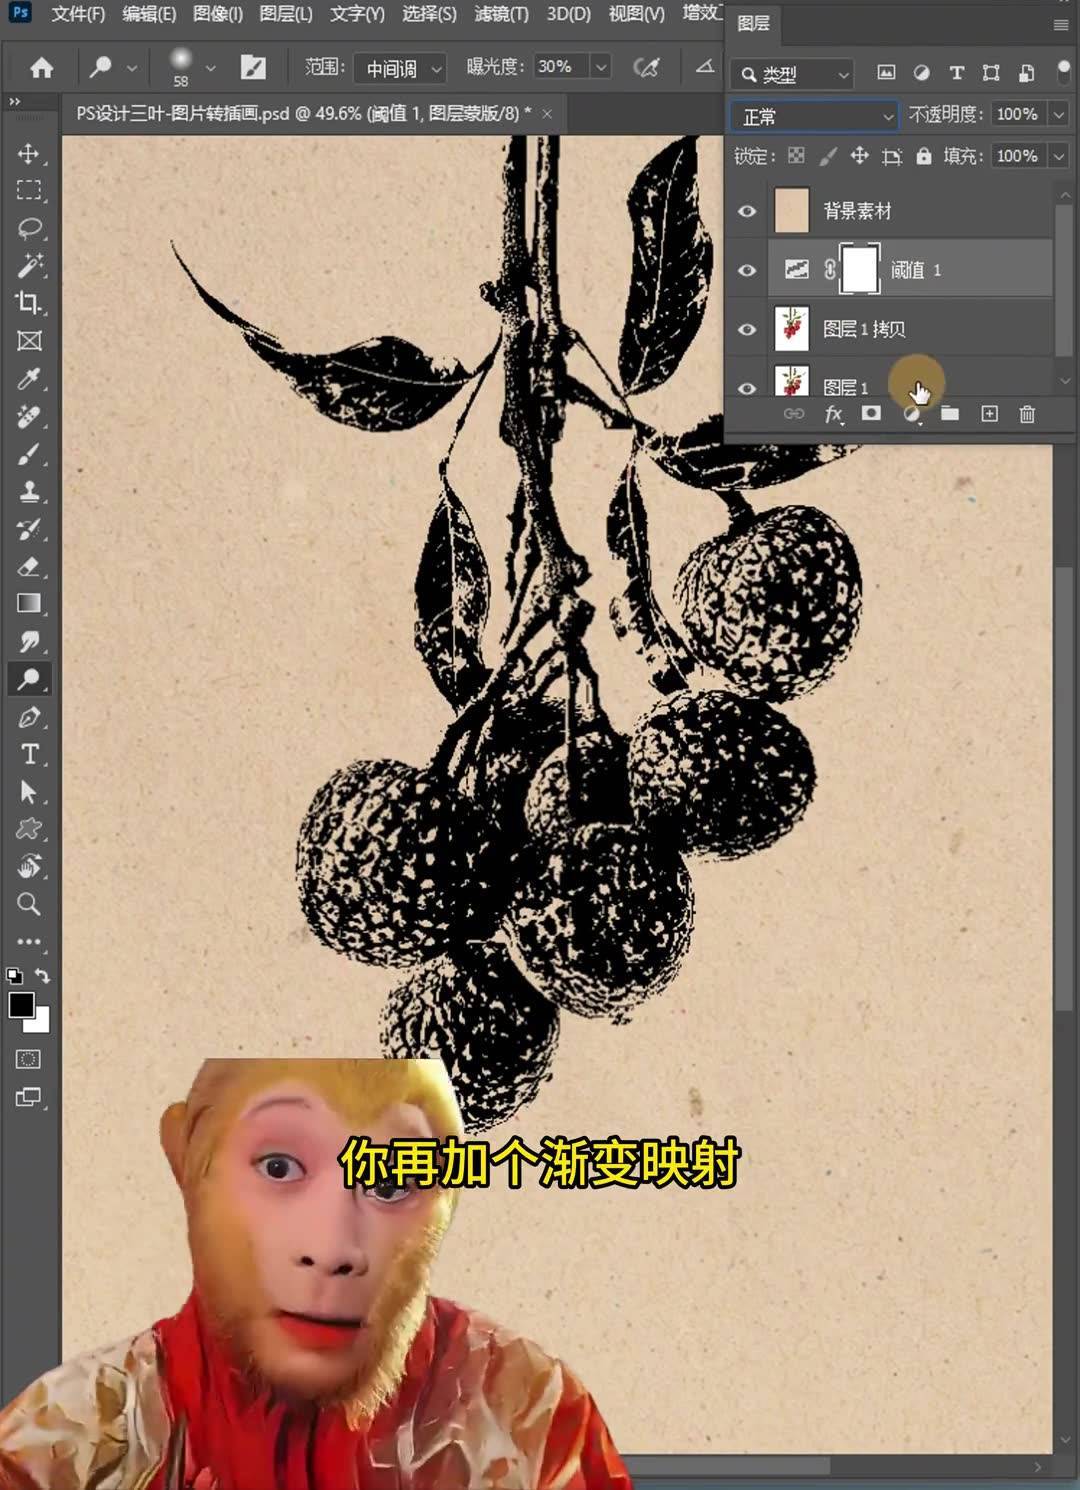Select the Move tool
1080x1490 pixels.
click(29, 154)
